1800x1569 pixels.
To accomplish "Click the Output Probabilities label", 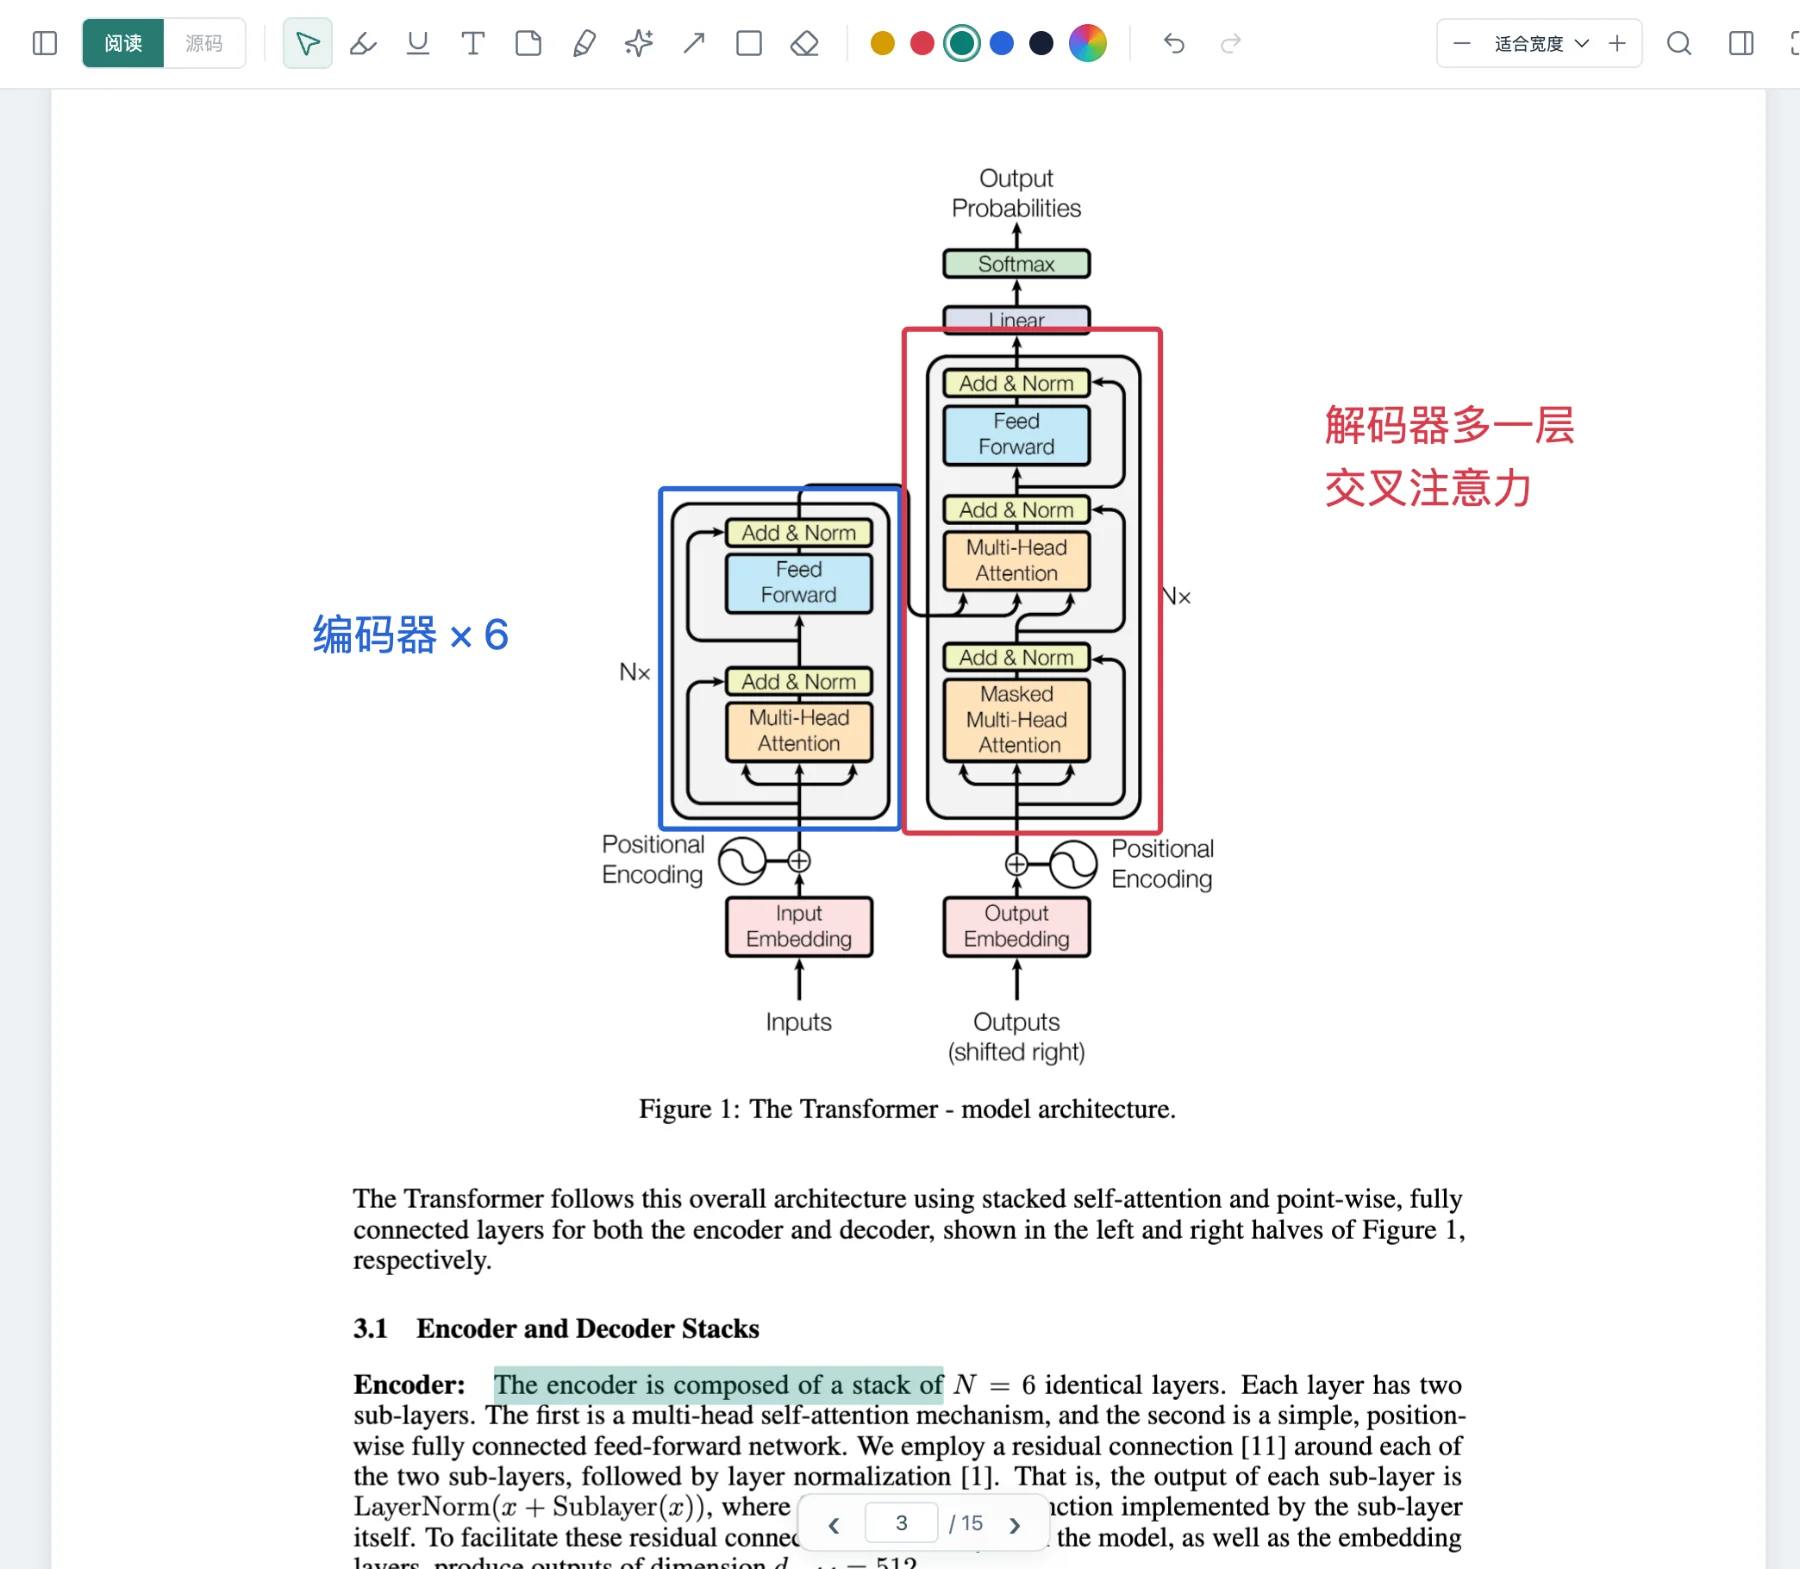I will click(x=1016, y=193).
